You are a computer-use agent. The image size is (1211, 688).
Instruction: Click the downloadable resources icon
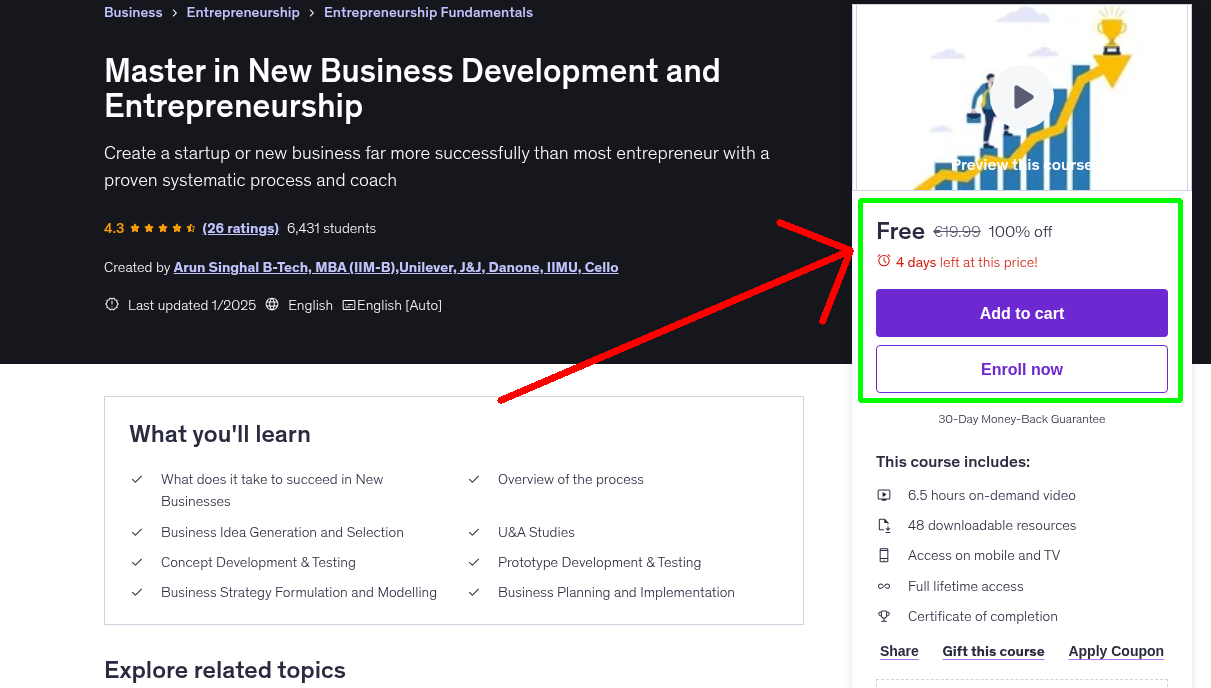pos(884,525)
